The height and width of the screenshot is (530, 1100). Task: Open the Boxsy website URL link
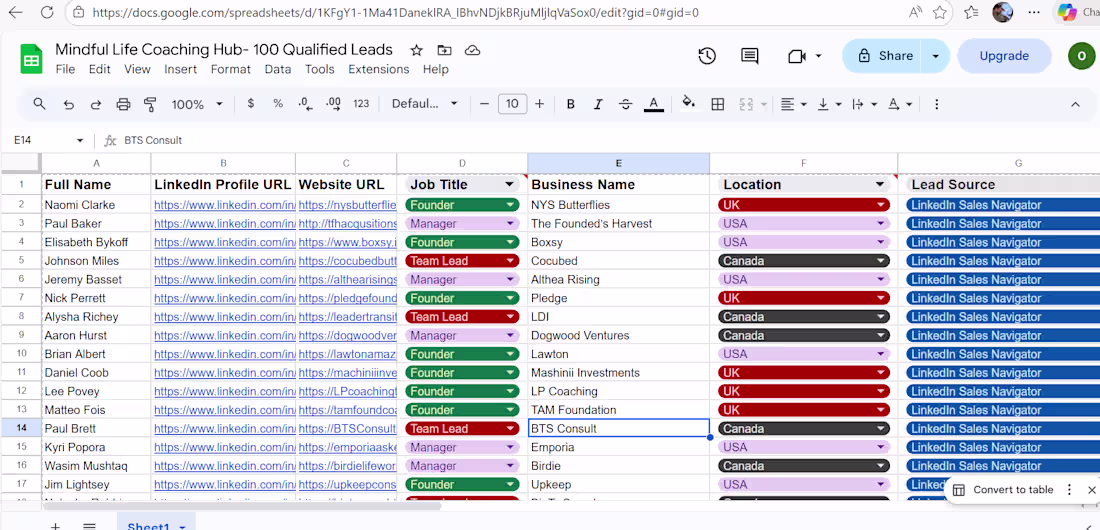347,242
